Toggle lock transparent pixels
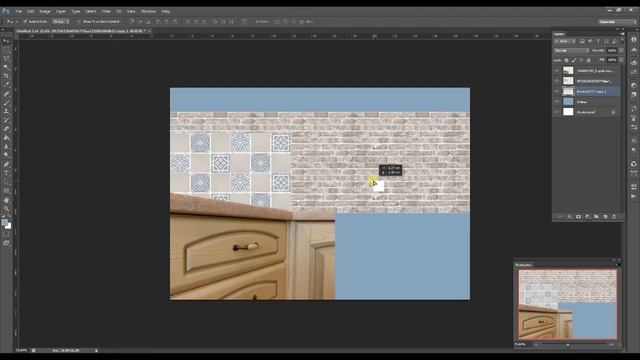This screenshot has height=360, width=640. pos(567,60)
